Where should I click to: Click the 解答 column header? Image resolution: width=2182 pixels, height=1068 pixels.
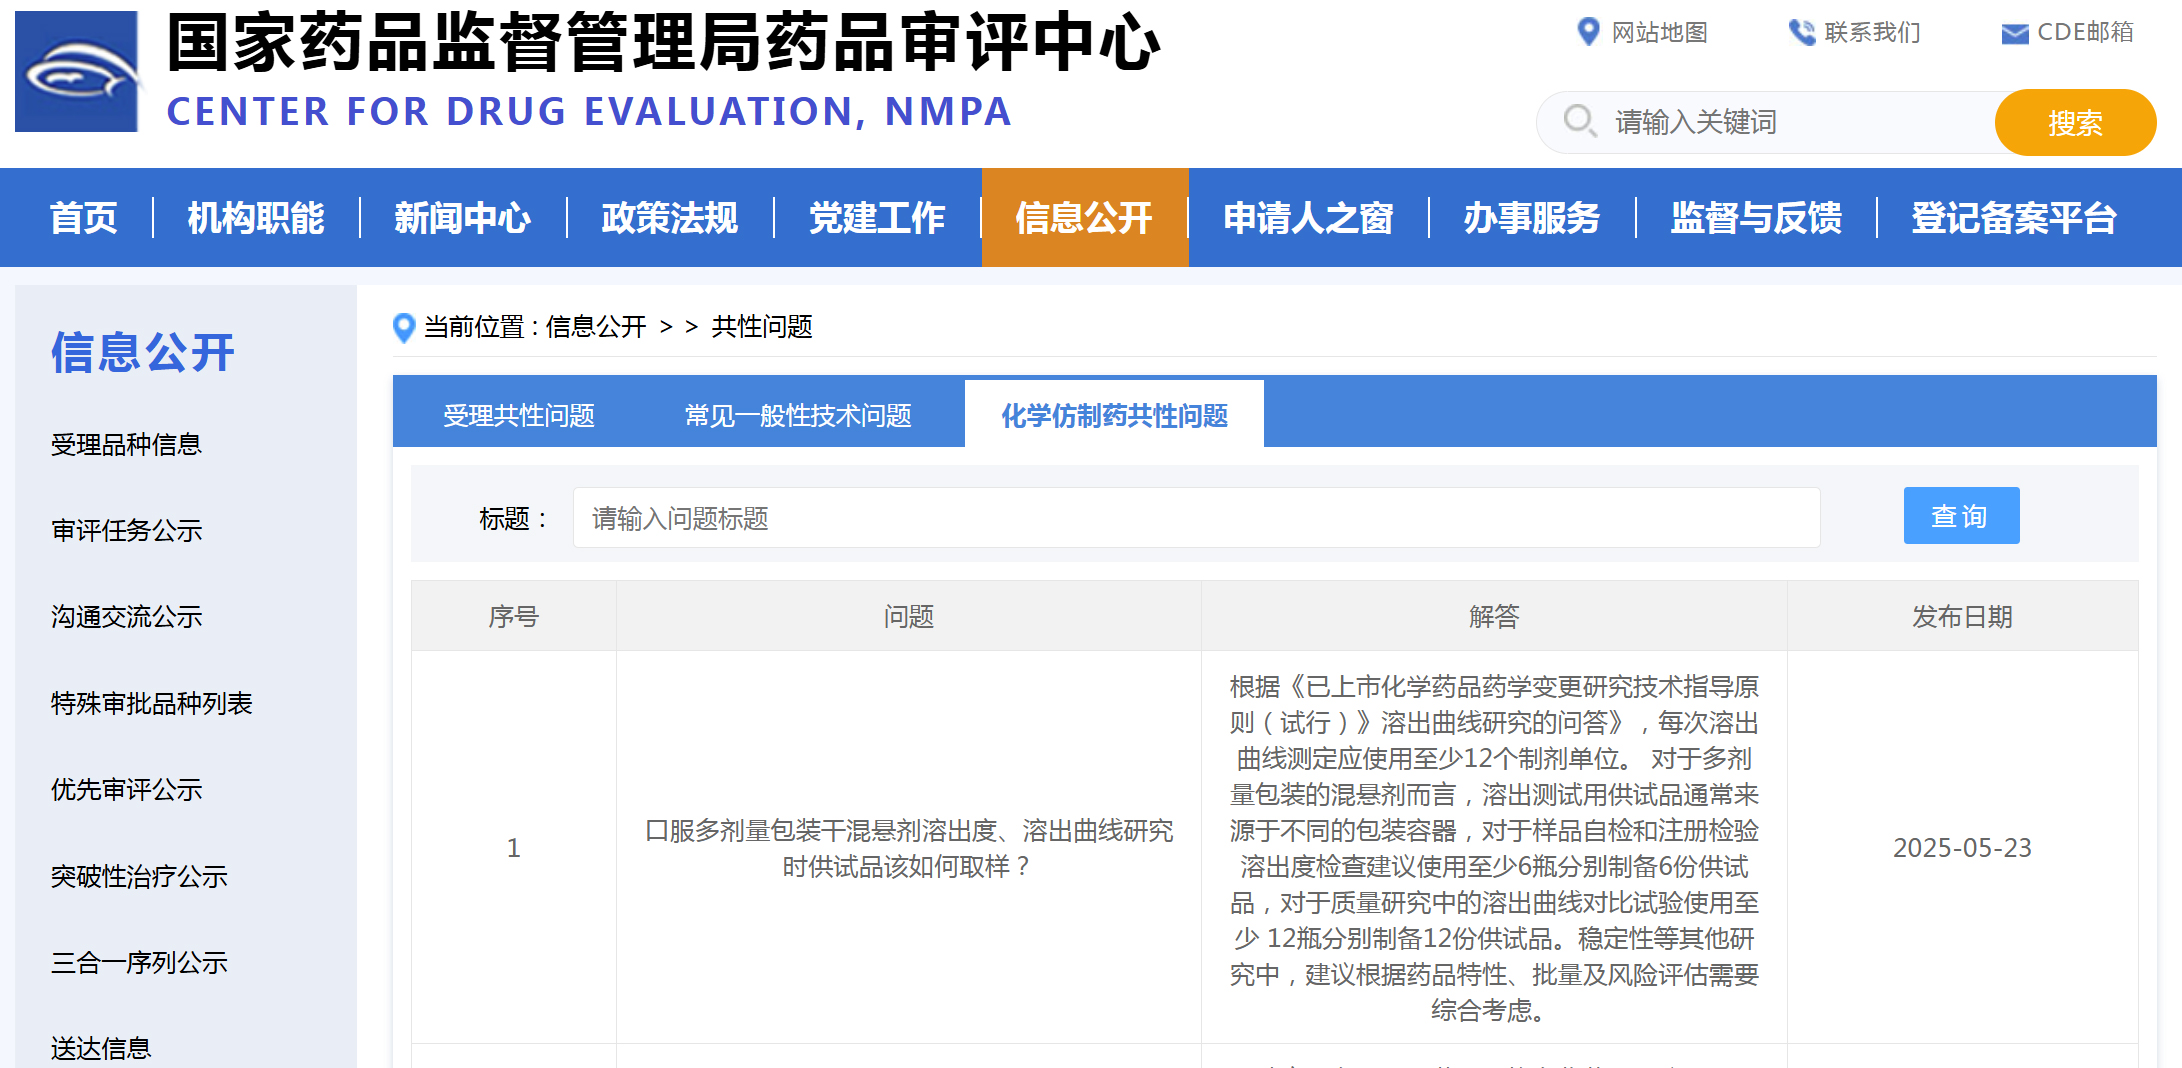1494,616
